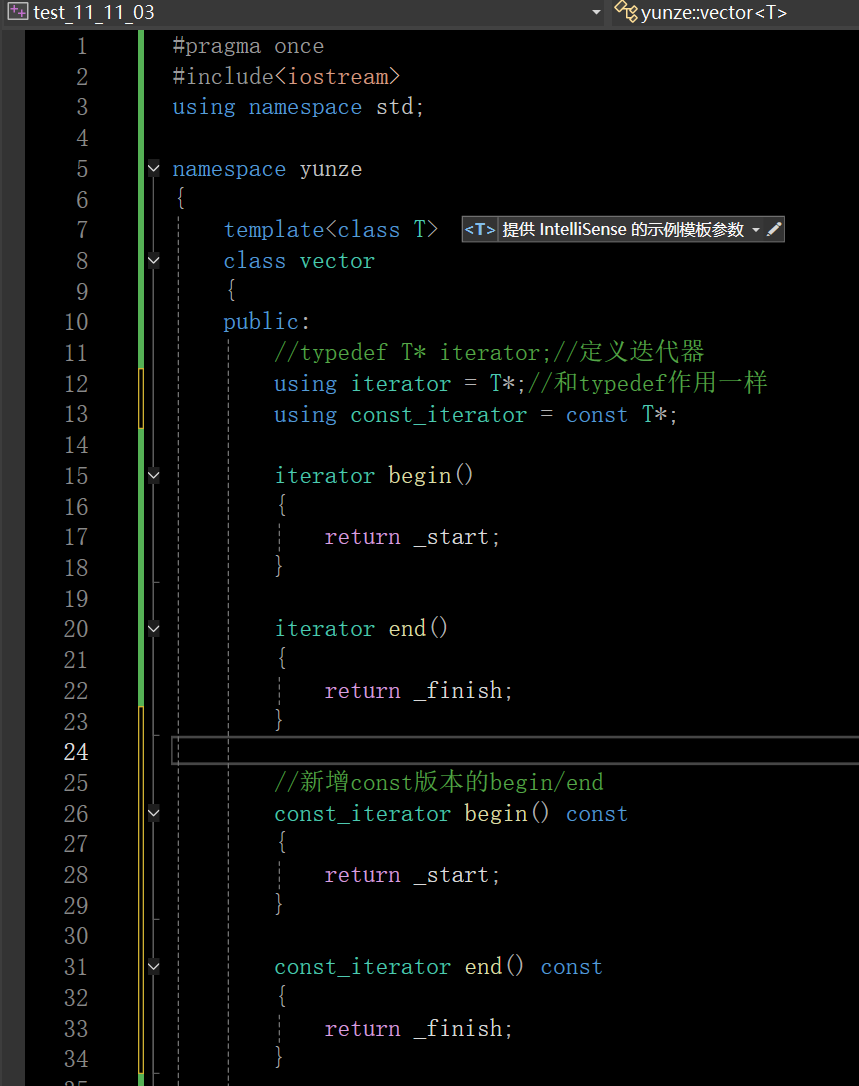Click the <T> template parameter icon
The image size is (859, 1086).
479,229
